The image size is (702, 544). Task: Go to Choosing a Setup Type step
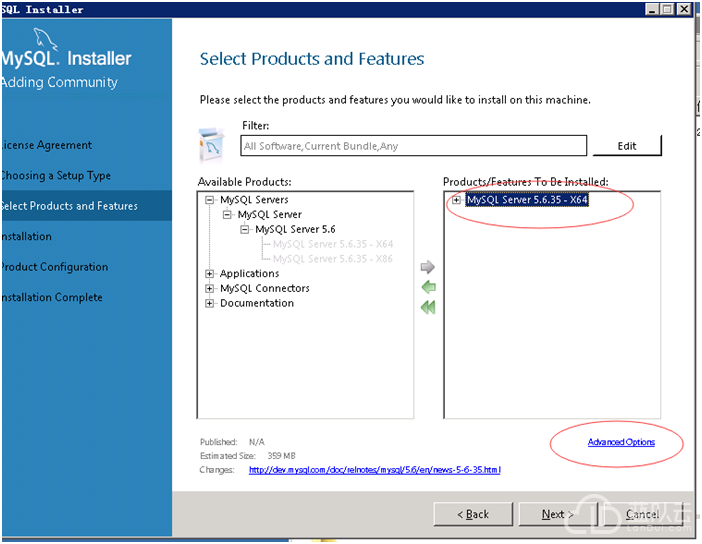click(x=56, y=176)
